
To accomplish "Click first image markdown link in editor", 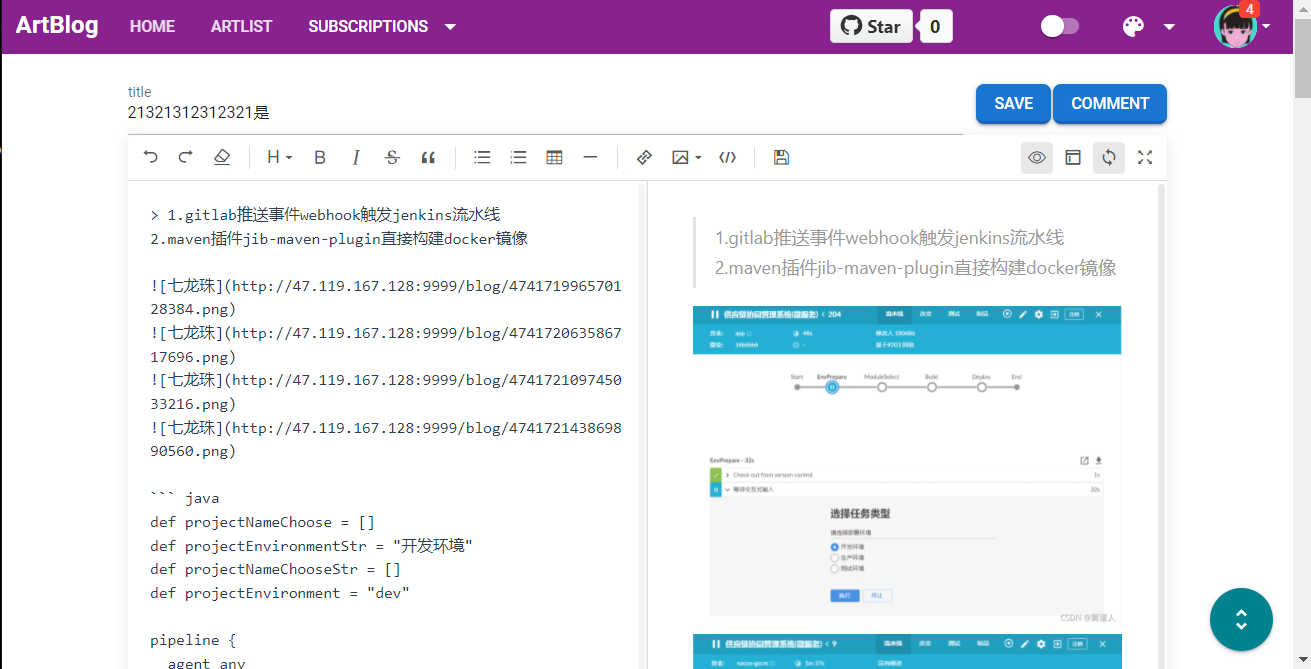I will pyautogui.click(x=386, y=298).
